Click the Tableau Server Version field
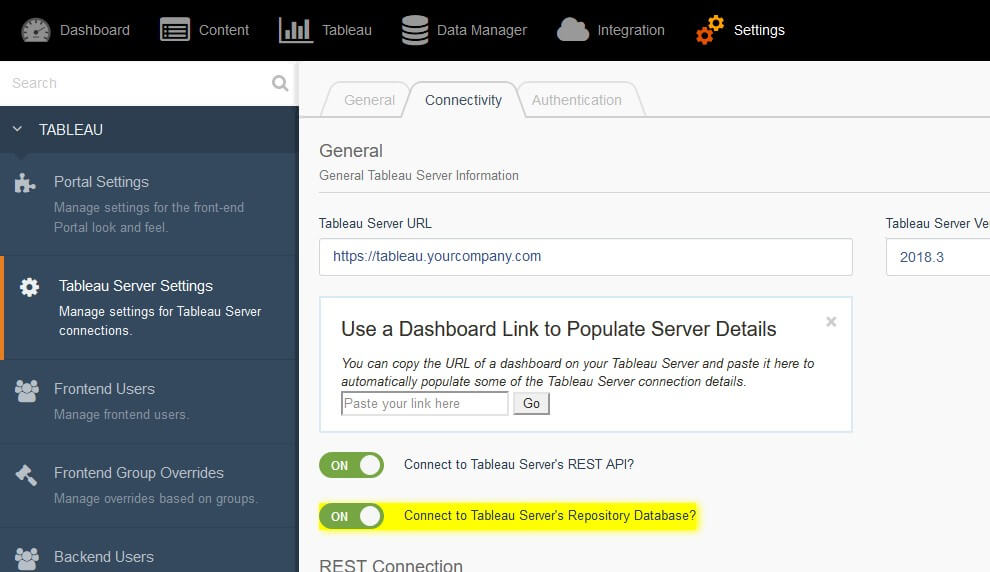 coord(938,257)
